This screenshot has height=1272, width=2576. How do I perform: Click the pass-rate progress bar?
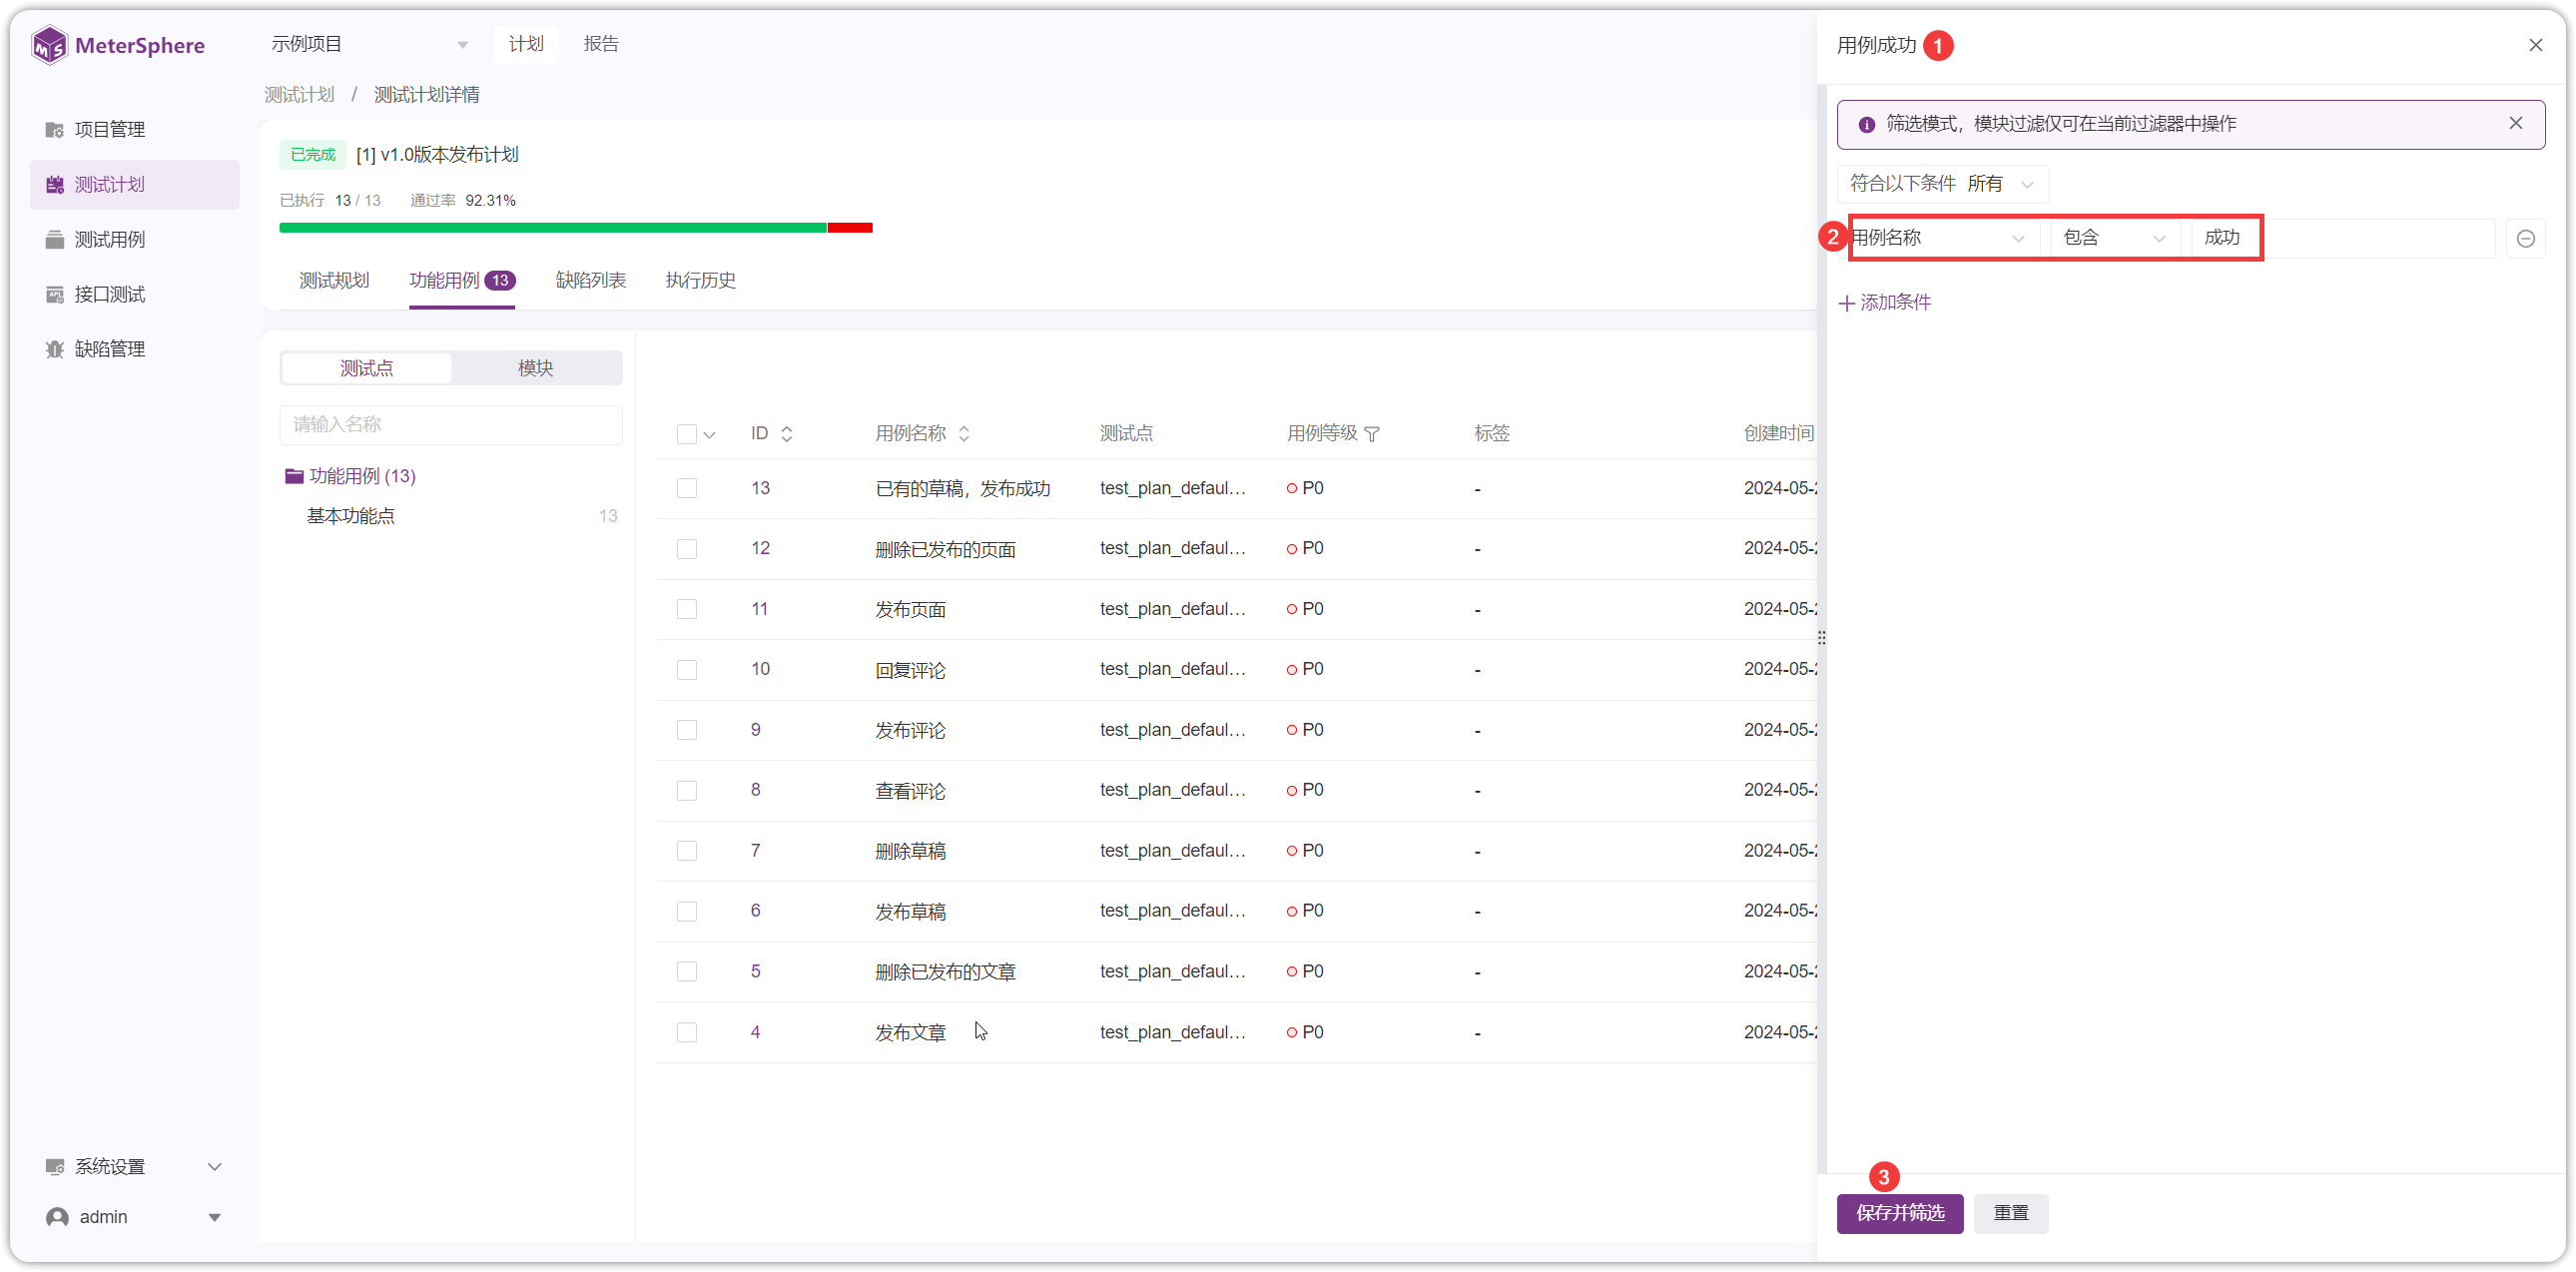[576, 228]
